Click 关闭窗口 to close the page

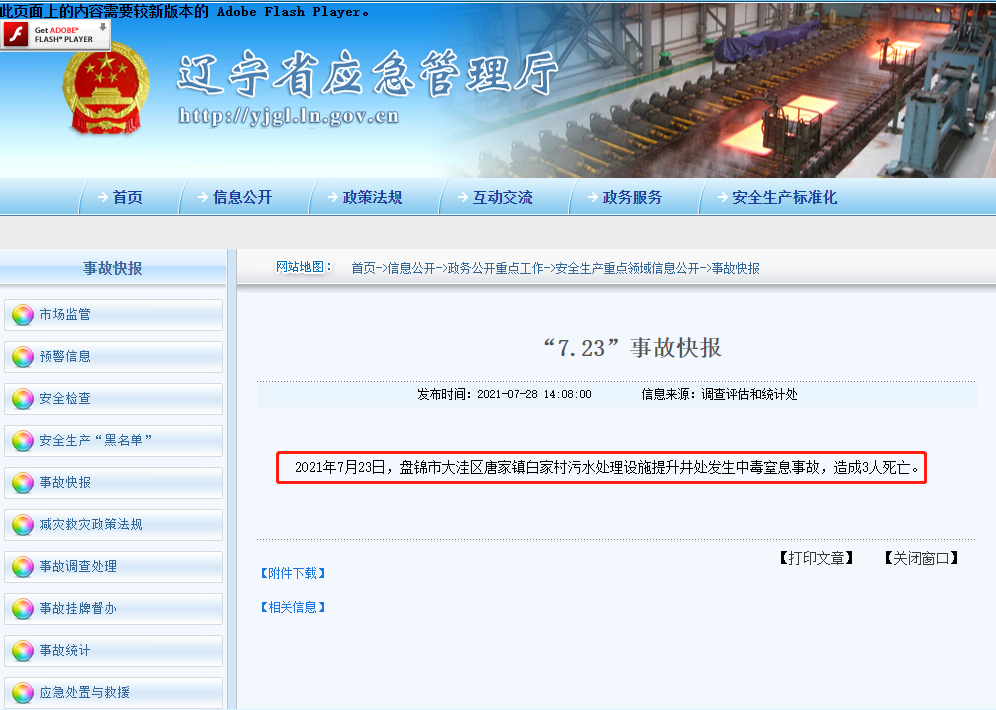[921, 558]
